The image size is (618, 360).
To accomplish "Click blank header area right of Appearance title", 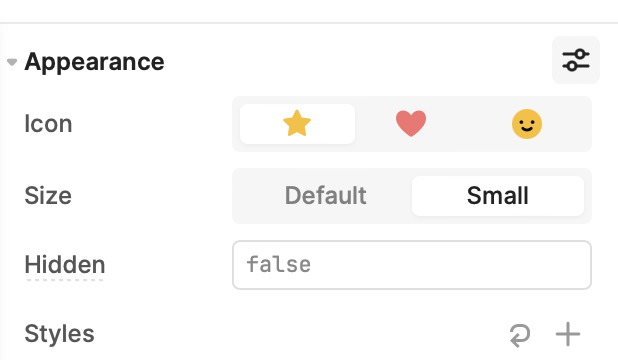I will pyautogui.click(x=355, y=62).
